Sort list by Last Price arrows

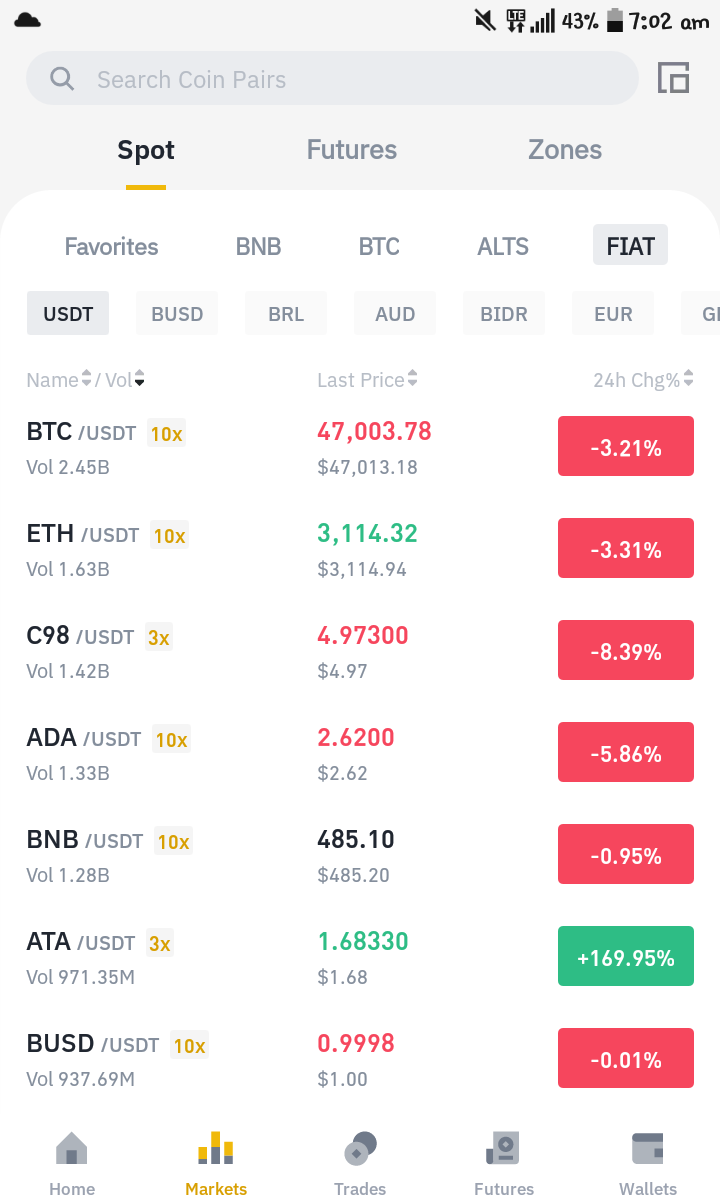pyautogui.click(x=413, y=379)
